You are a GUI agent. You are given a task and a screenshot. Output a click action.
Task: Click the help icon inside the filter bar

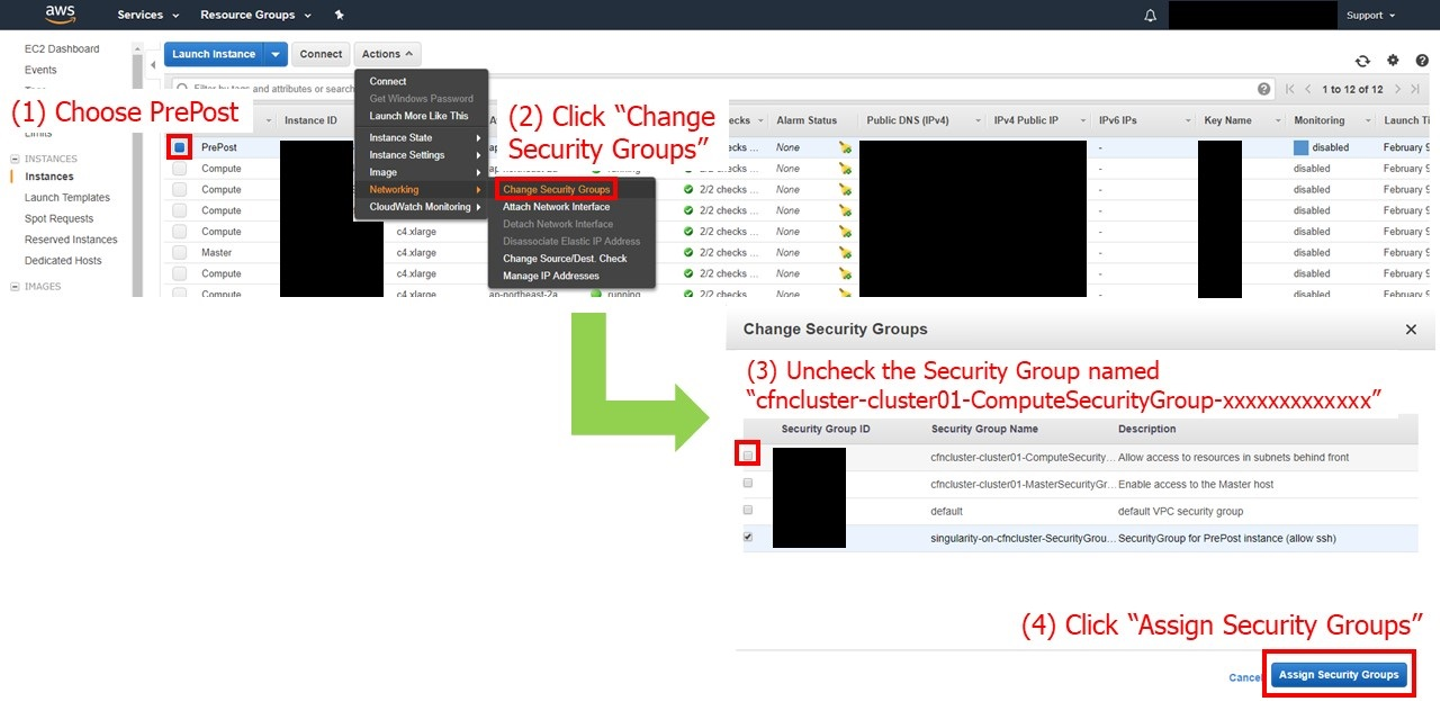point(1264,89)
